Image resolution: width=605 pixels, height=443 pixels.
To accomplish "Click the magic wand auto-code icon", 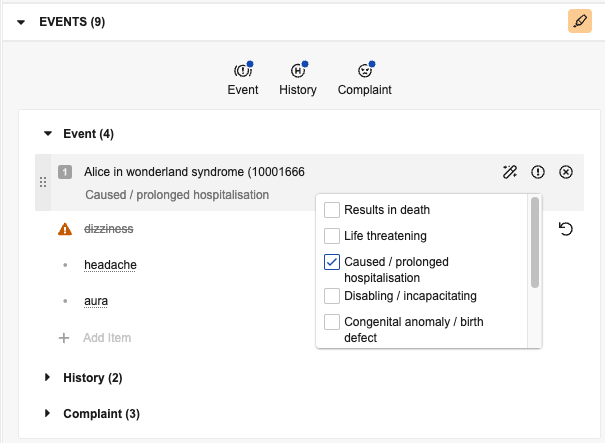I will click(510, 172).
